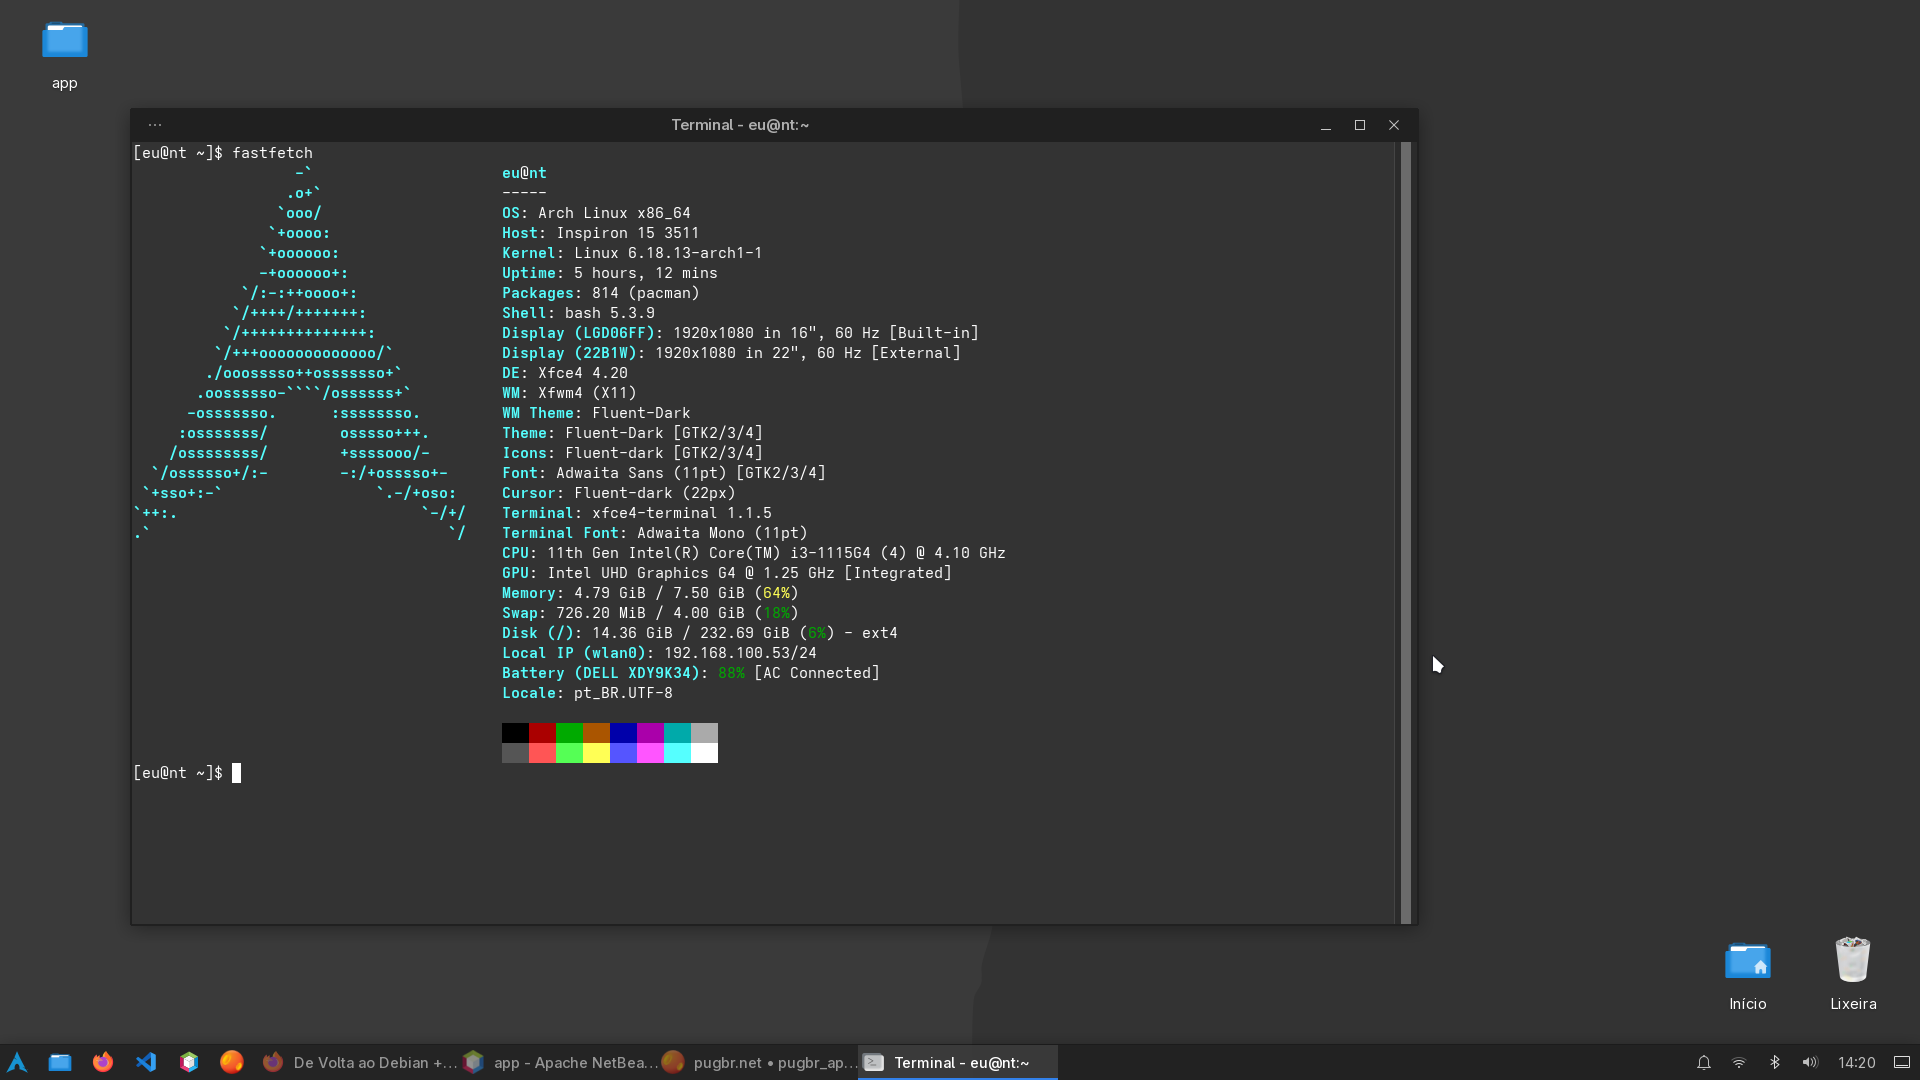Open the Apache NetBeans panel launcher
Viewport: 1920px width, 1080px height.
[x=189, y=1062]
